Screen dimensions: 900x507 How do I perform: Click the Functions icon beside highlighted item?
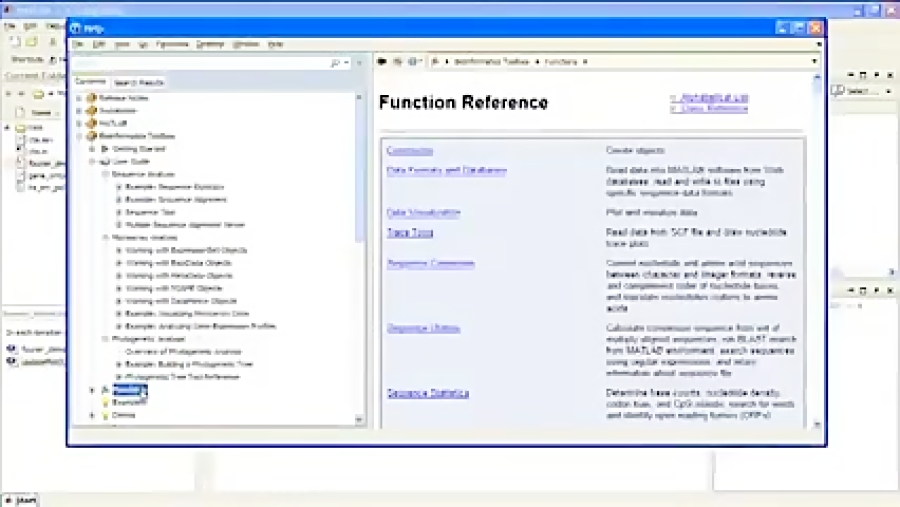(105, 390)
